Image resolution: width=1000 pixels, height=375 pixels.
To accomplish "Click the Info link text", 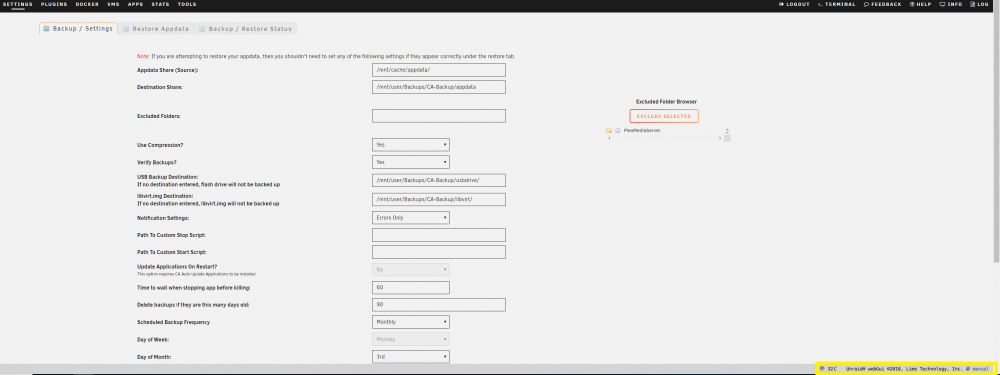I will pos(955,4).
